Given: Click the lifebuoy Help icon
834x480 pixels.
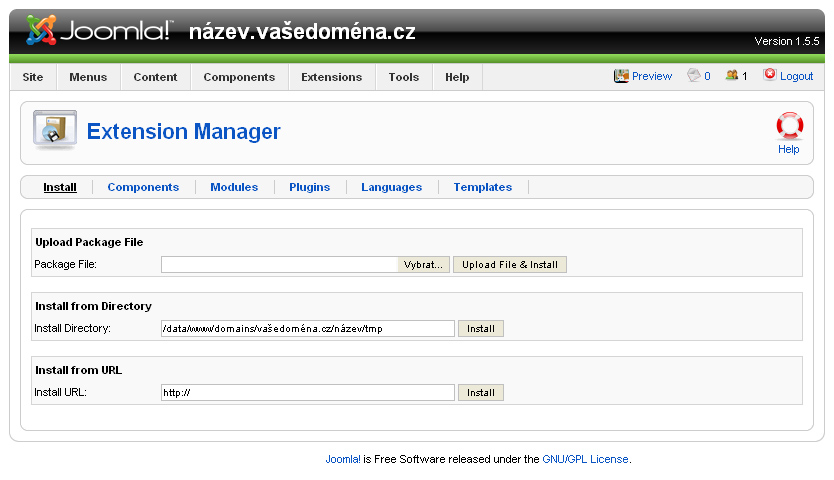Looking at the screenshot, I should 789,126.
